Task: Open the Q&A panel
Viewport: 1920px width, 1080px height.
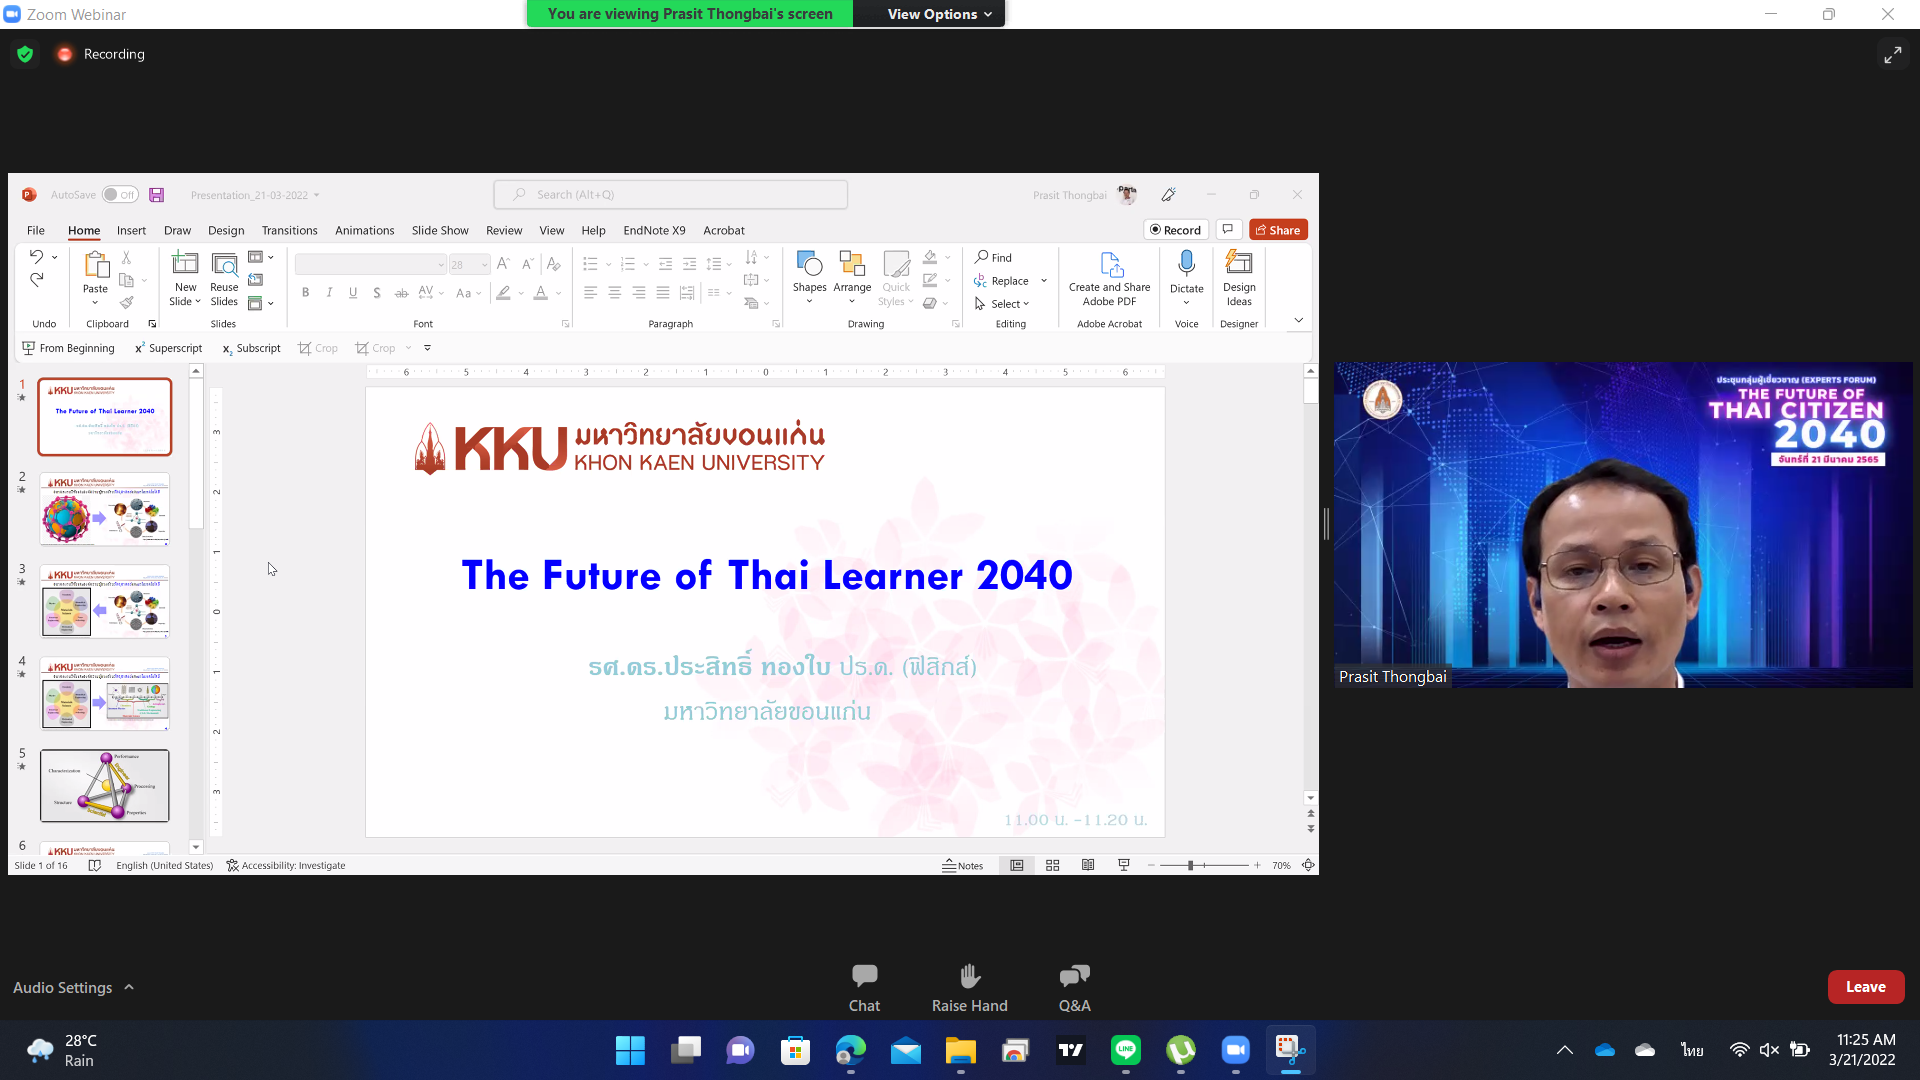Action: 1074,976
